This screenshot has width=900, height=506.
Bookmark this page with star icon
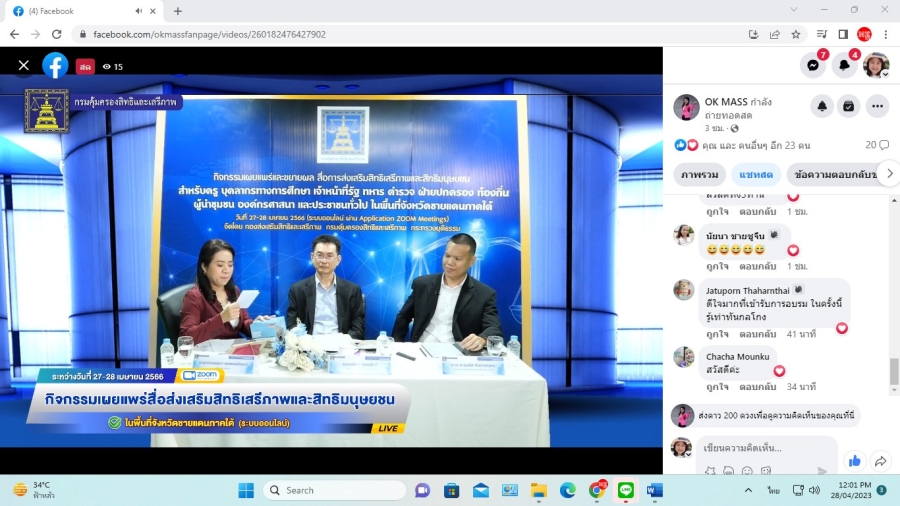(796, 34)
